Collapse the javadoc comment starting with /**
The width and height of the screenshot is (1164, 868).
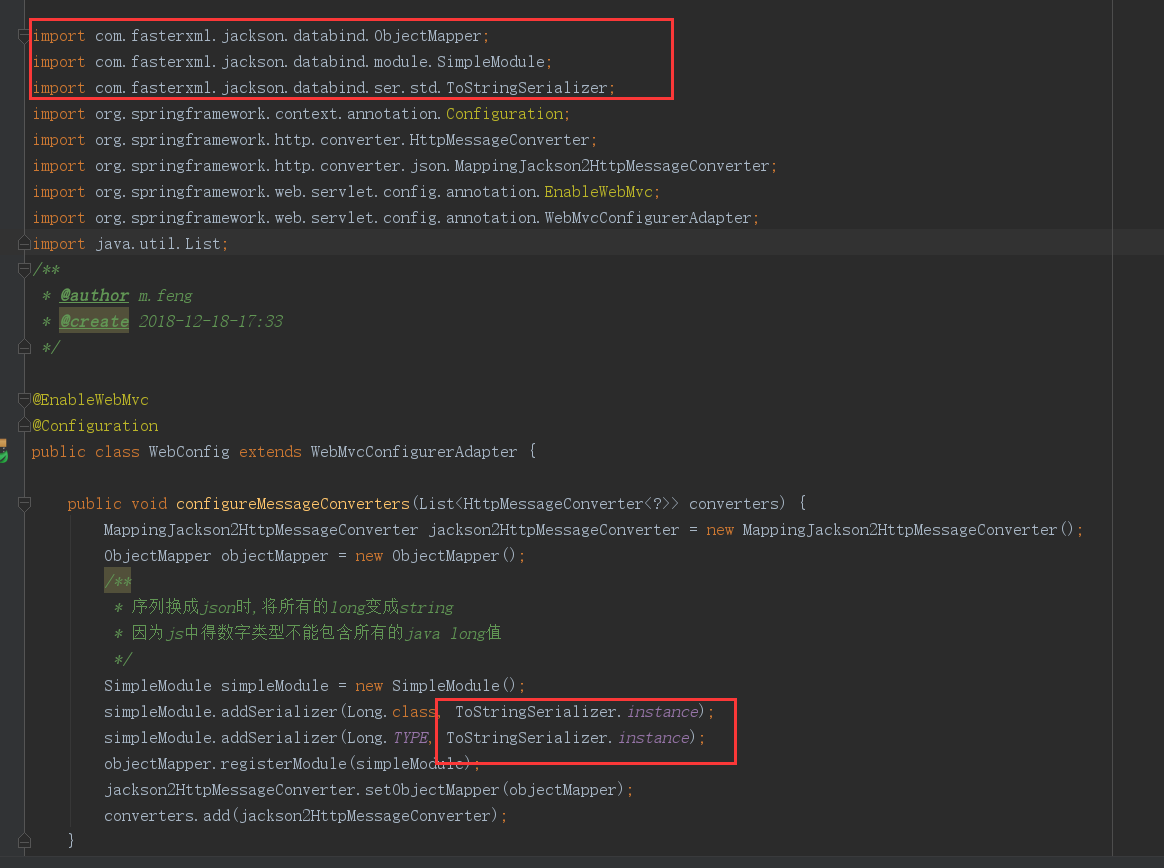(x=24, y=270)
